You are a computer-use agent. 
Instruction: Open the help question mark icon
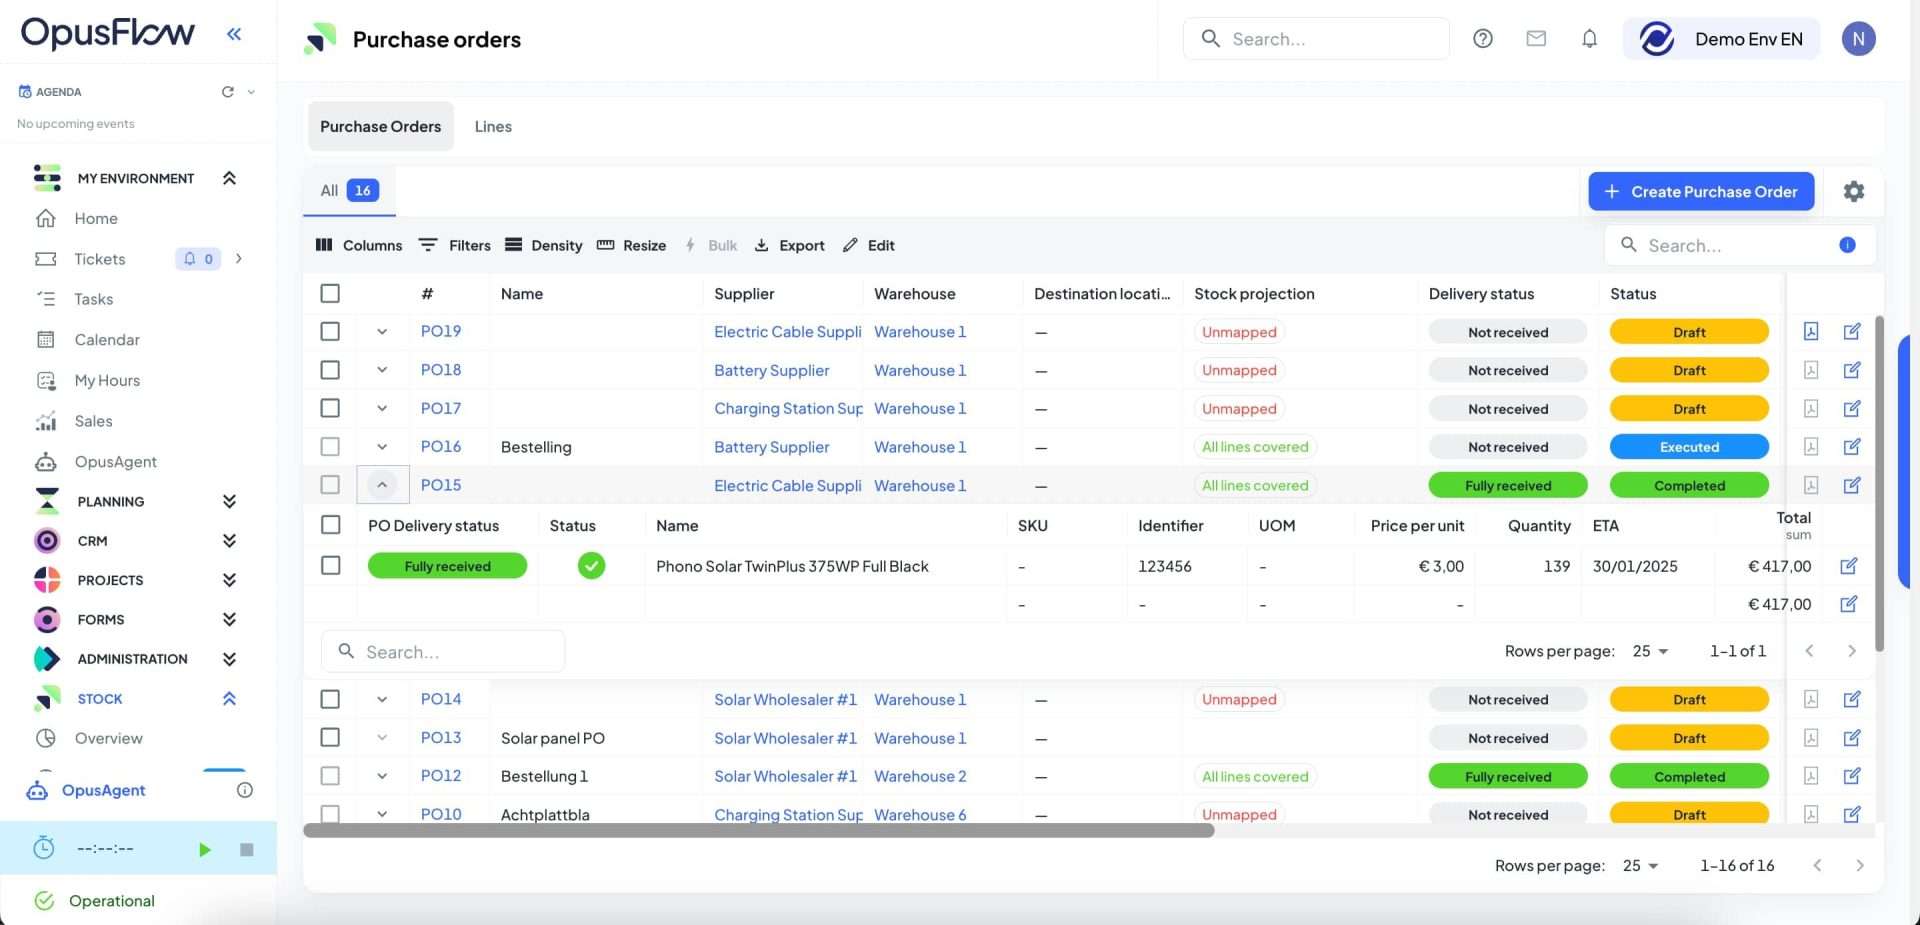click(1483, 39)
